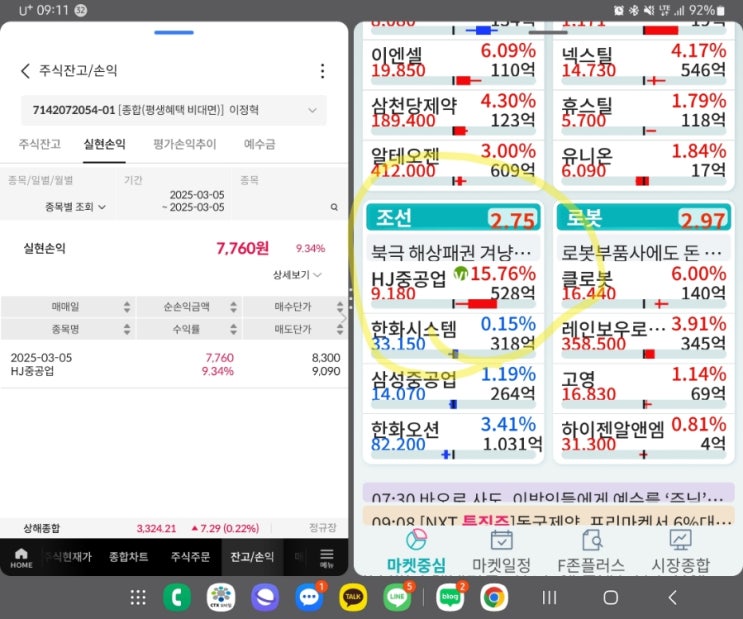Open the hamburger 메뉴 icon

tap(327, 558)
